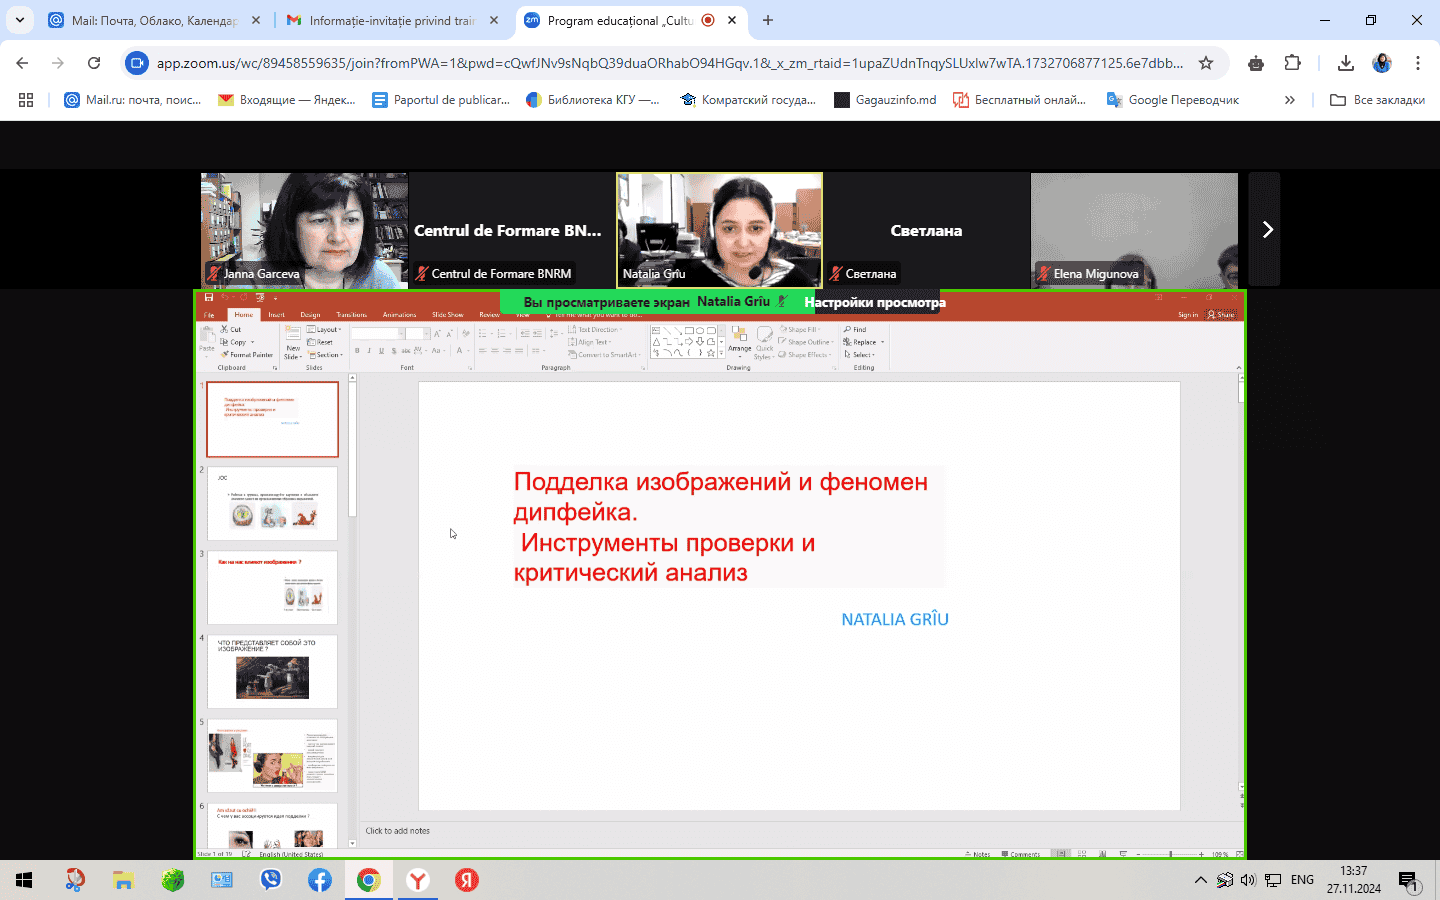Click the Yandex Browser taskbar icon
This screenshot has height=900, width=1440.
[x=418, y=880]
